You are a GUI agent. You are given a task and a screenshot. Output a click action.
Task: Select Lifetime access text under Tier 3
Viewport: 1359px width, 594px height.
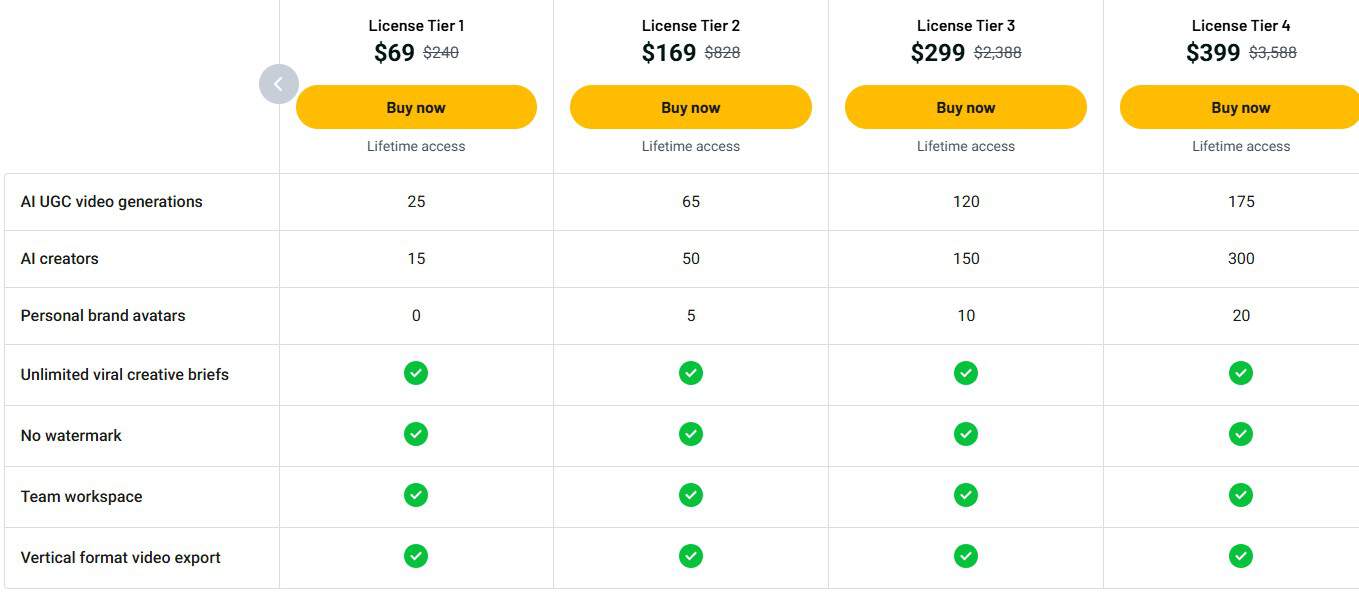click(965, 146)
